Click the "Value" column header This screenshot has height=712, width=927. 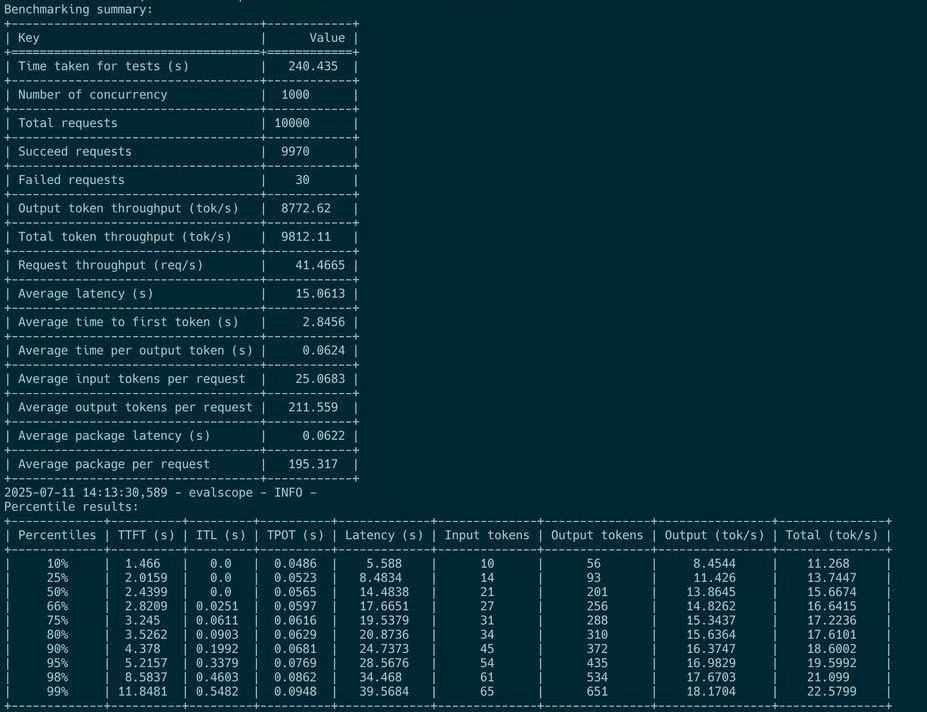click(x=330, y=37)
